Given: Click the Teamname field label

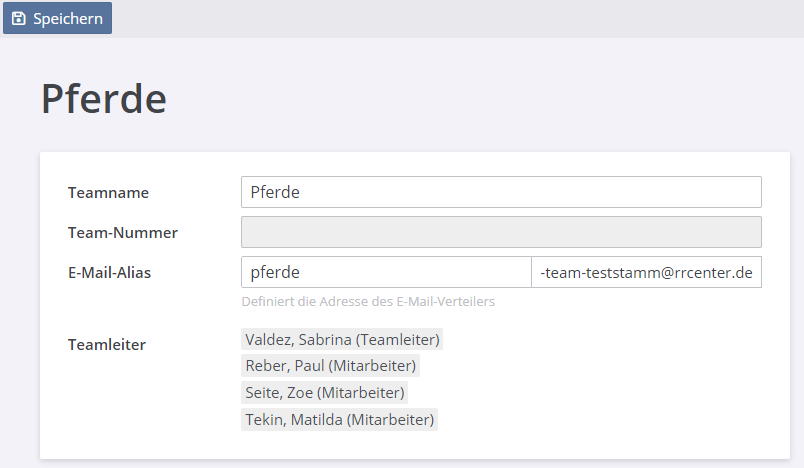Looking at the screenshot, I should [108, 193].
